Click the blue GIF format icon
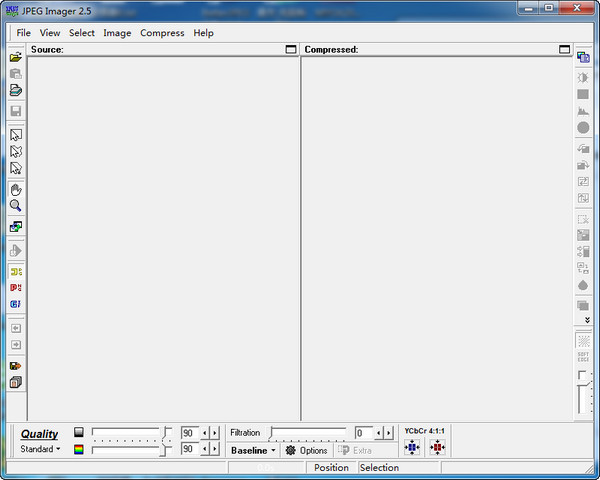Screen dimensions: 600x480 16,303
